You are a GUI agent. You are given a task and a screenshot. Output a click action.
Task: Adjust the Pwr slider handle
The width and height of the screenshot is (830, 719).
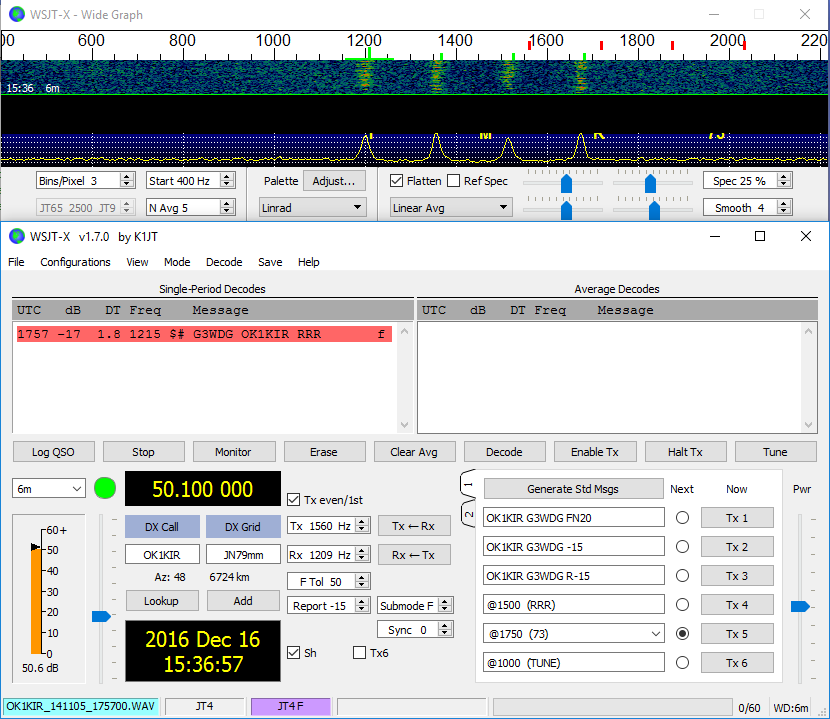click(x=800, y=606)
